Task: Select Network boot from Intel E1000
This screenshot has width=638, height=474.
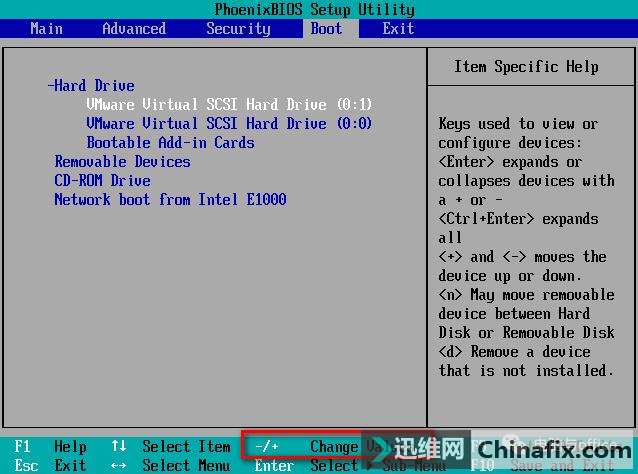Action: coord(170,199)
